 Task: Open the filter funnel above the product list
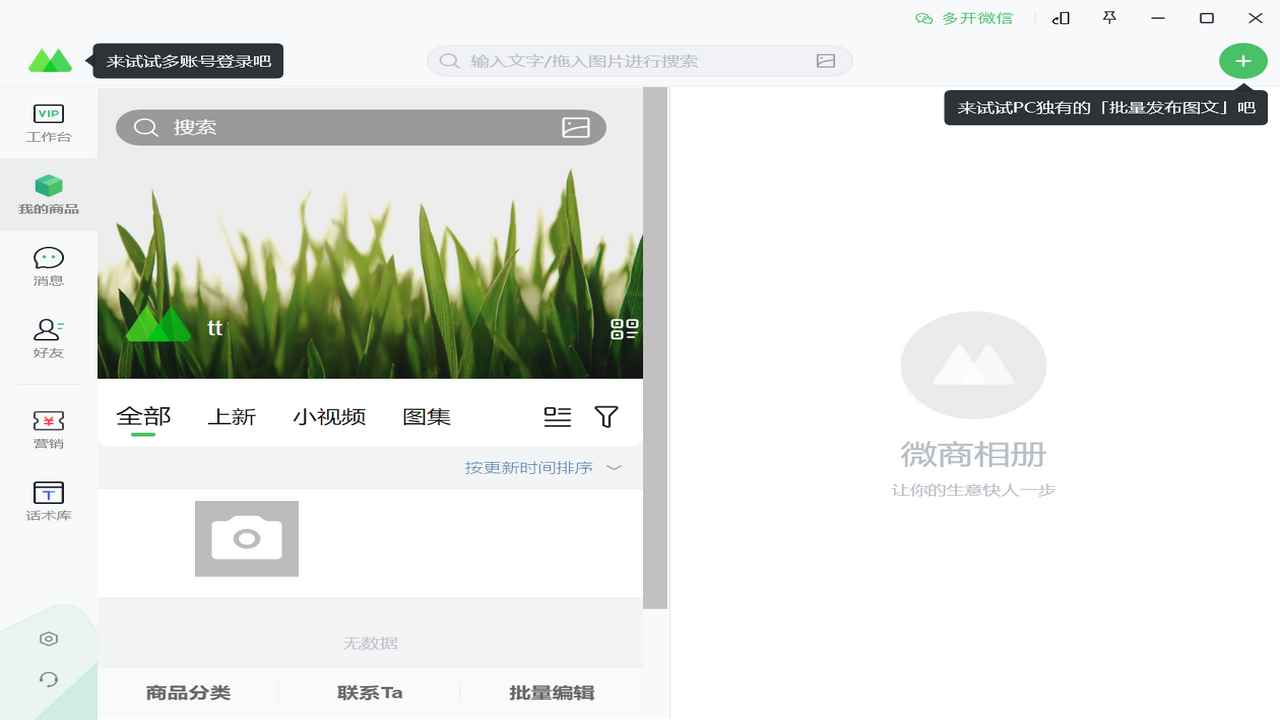tap(606, 416)
